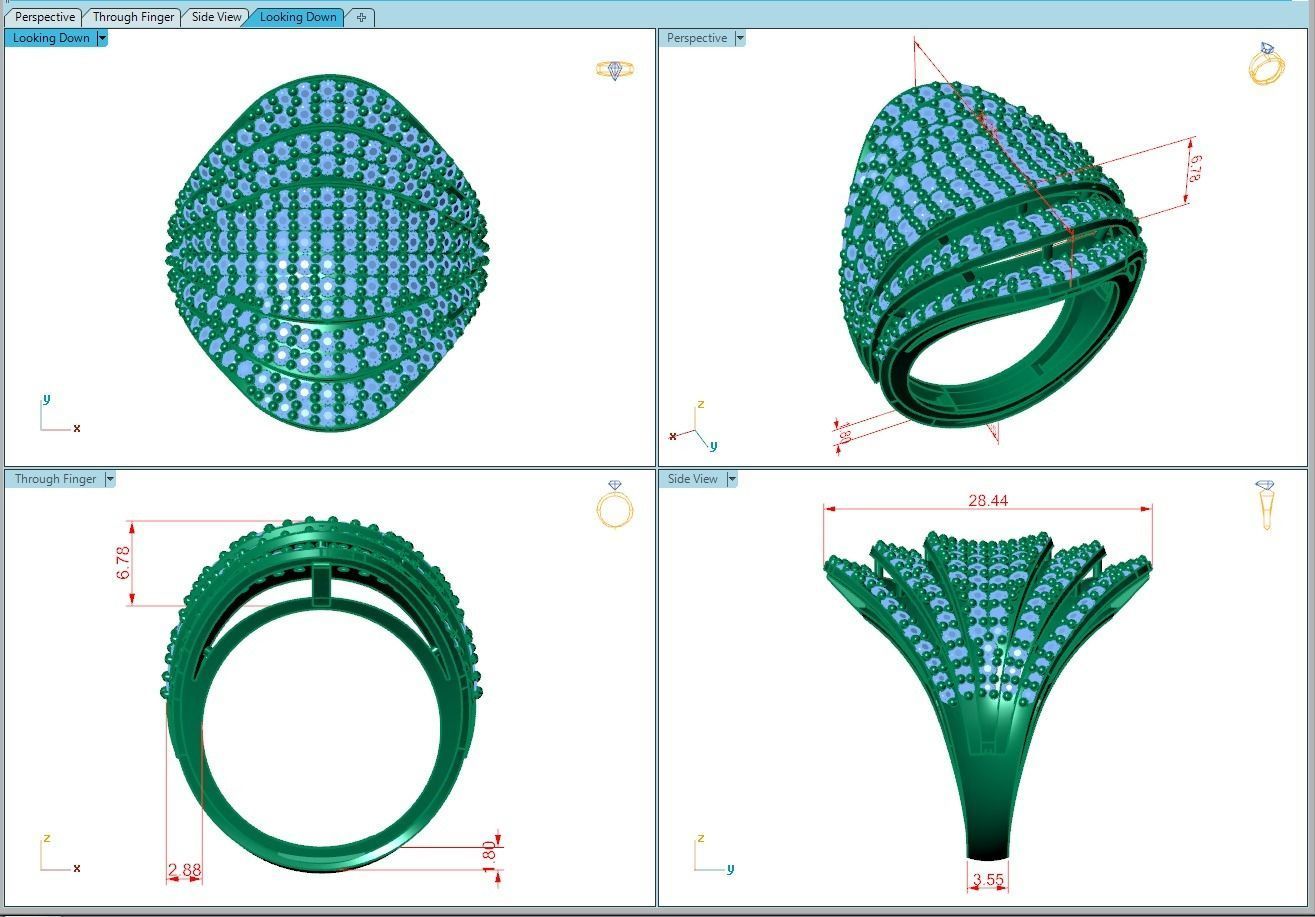Open the Side View tab

pos(216,17)
